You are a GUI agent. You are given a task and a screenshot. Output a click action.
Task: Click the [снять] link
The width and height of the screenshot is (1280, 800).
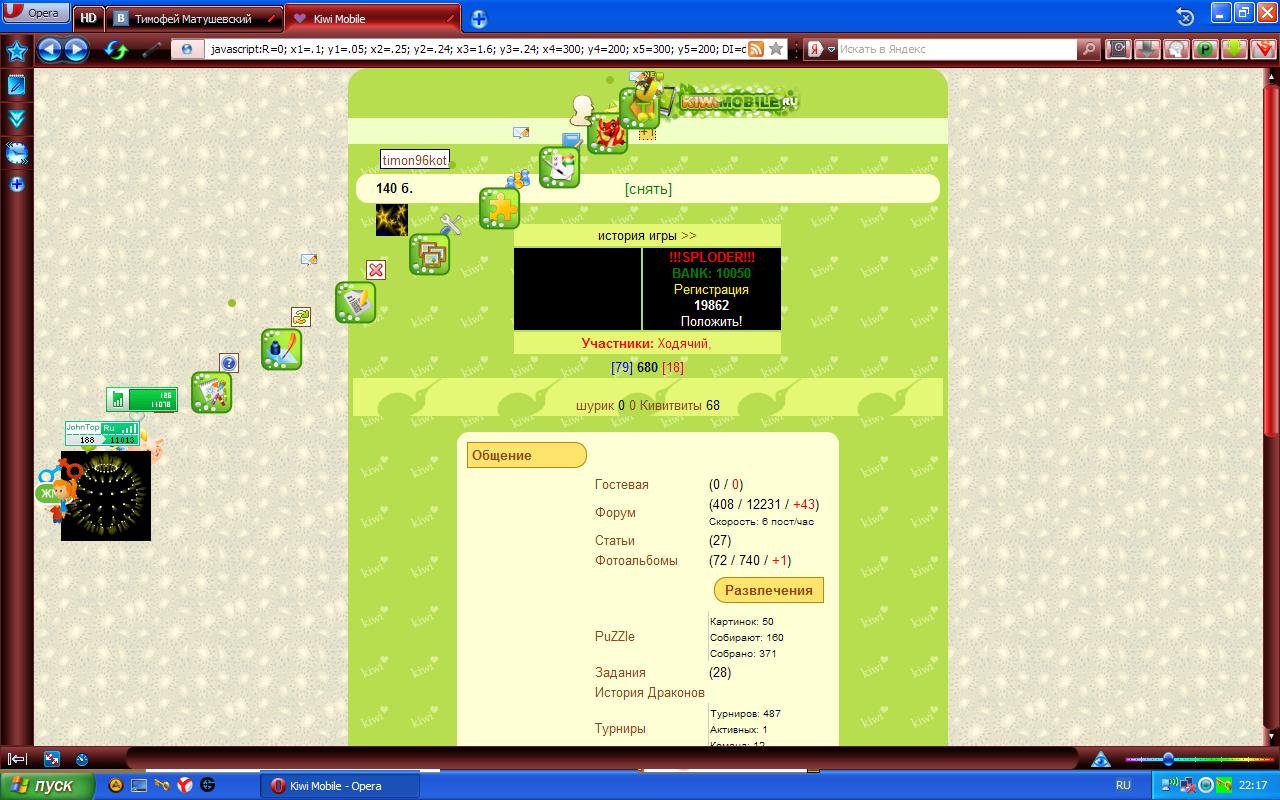click(648, 189)
